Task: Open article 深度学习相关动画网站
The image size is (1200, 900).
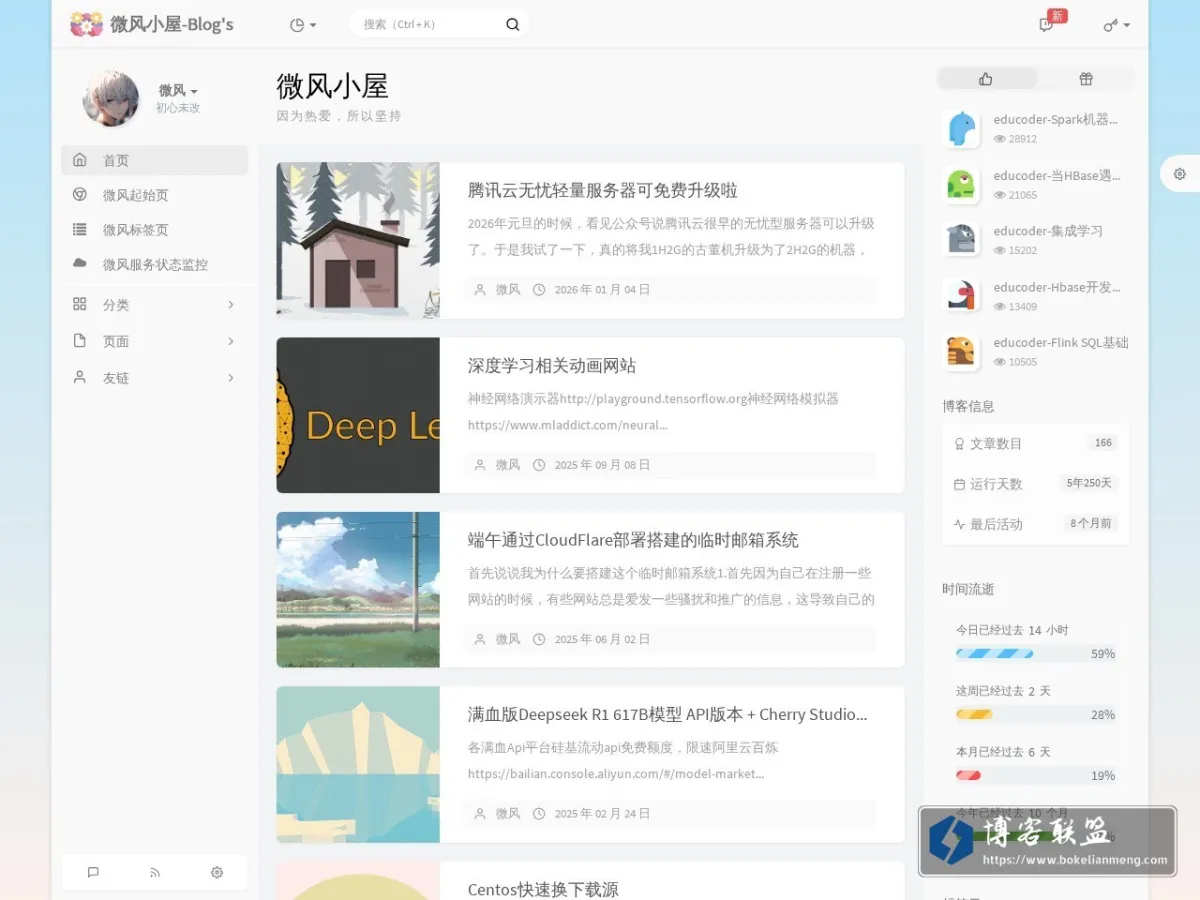Action: pos(552,365)
